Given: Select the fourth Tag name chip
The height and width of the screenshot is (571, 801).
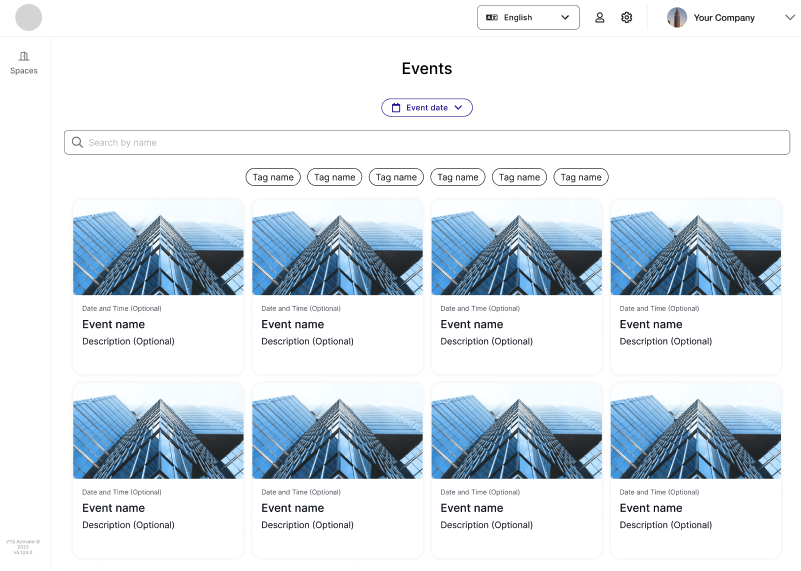Looking at the screenshot, I should 458,177.
